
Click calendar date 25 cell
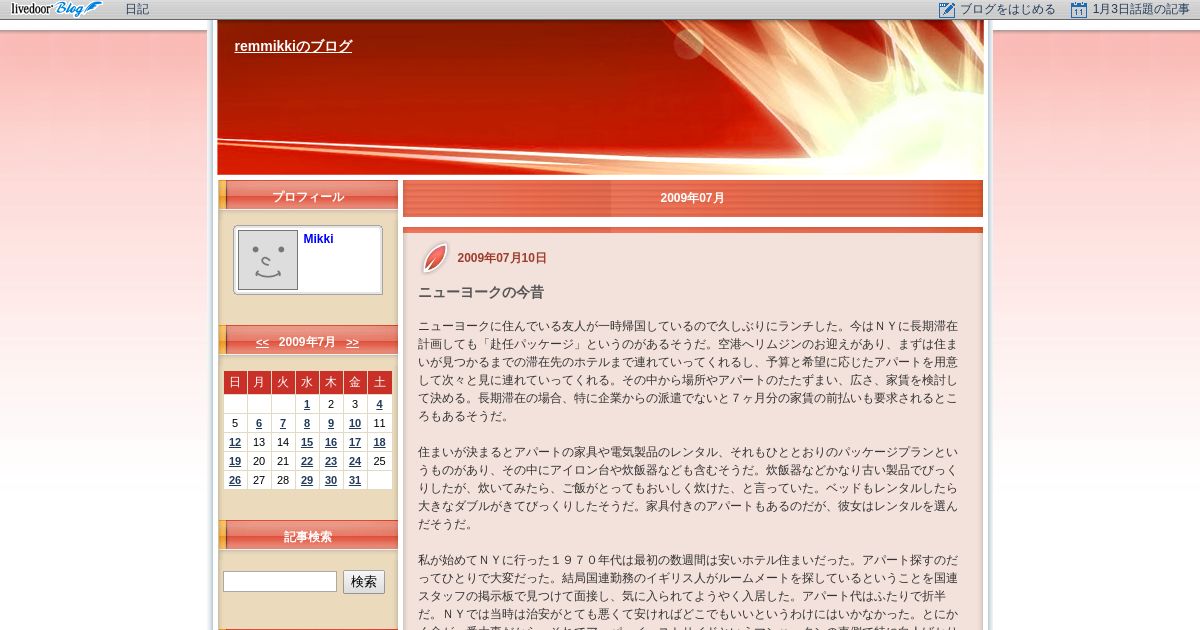click(x=379, y=461)
